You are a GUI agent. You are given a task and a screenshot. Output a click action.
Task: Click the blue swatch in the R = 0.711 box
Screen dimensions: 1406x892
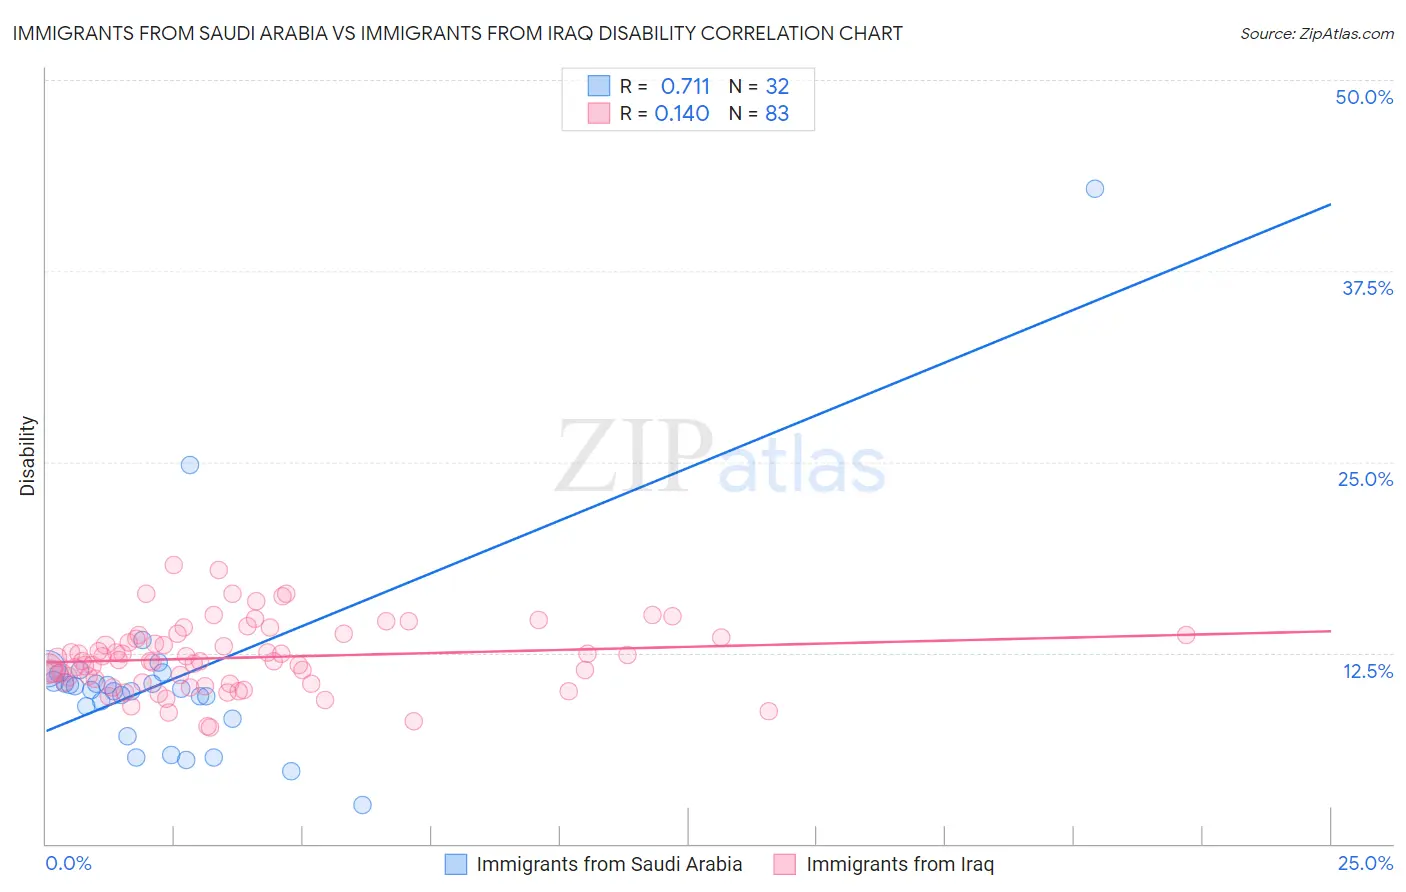(598, 85)
